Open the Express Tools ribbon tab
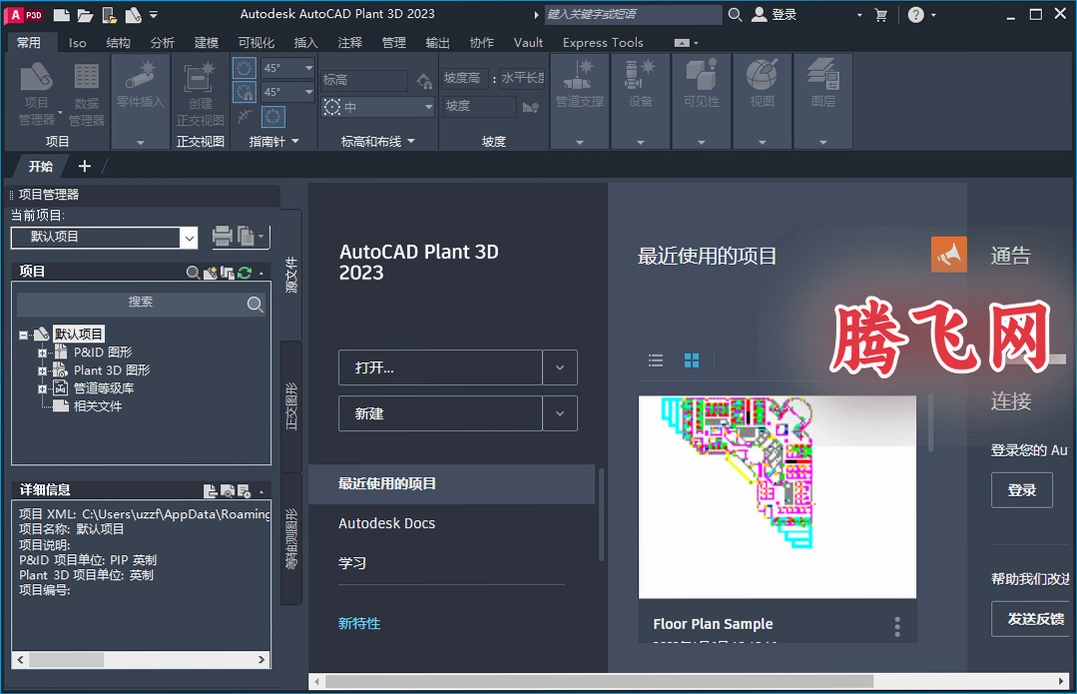Image resolution: width=1077 pixels, height=694 pixels. (x=602, y=43)
